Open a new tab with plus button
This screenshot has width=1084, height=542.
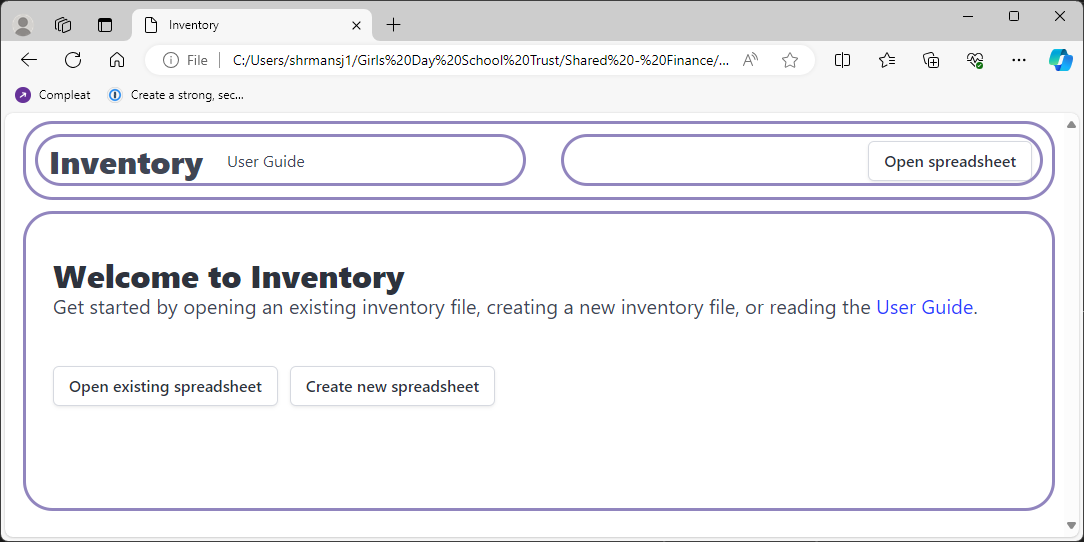(x=394, y=25)
